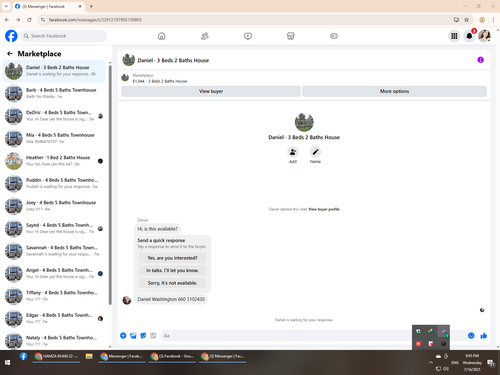This screenshot has height=375, width=500.
Task: Attach a photo using the image icon
Action: 133,336
